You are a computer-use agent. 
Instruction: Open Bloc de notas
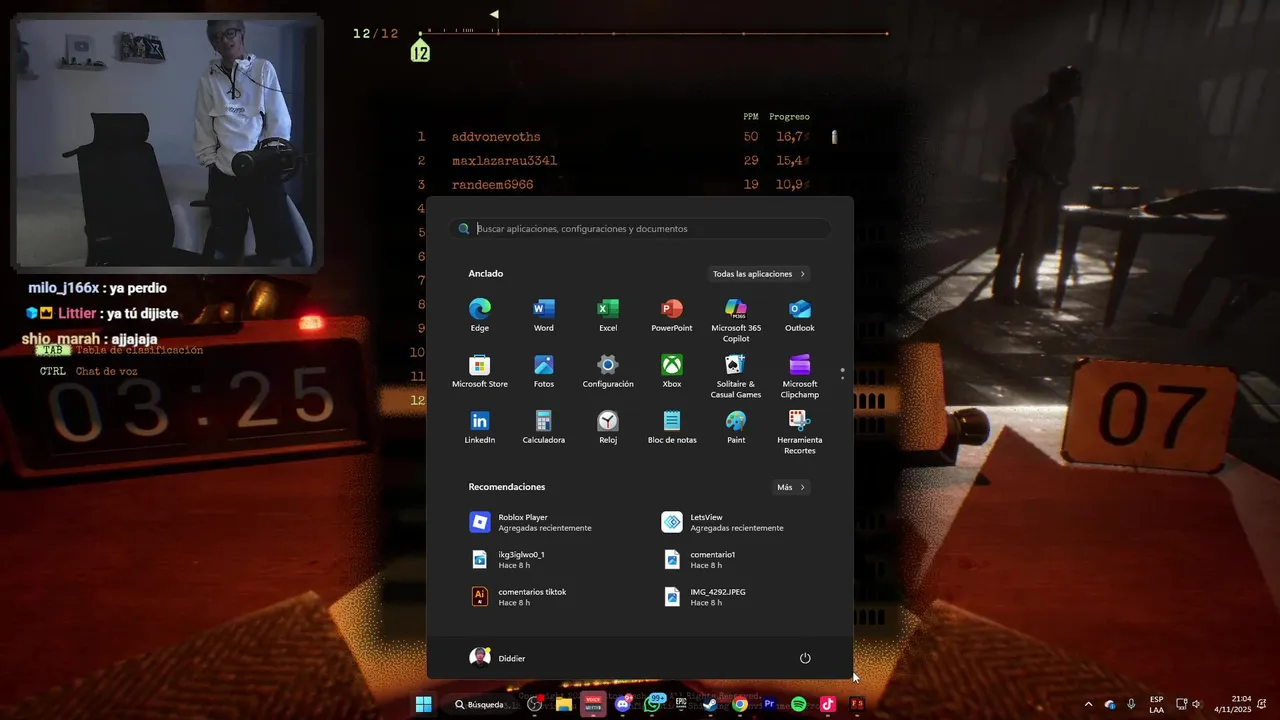672,426
